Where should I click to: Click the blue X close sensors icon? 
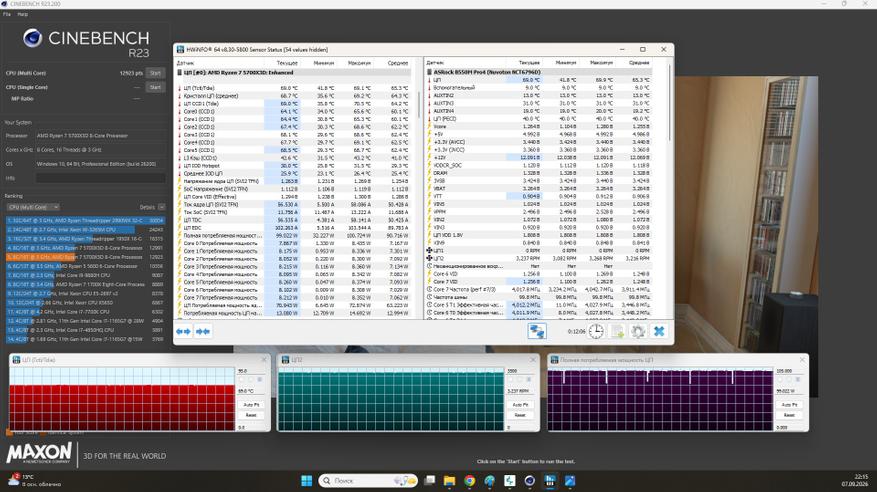659,332
